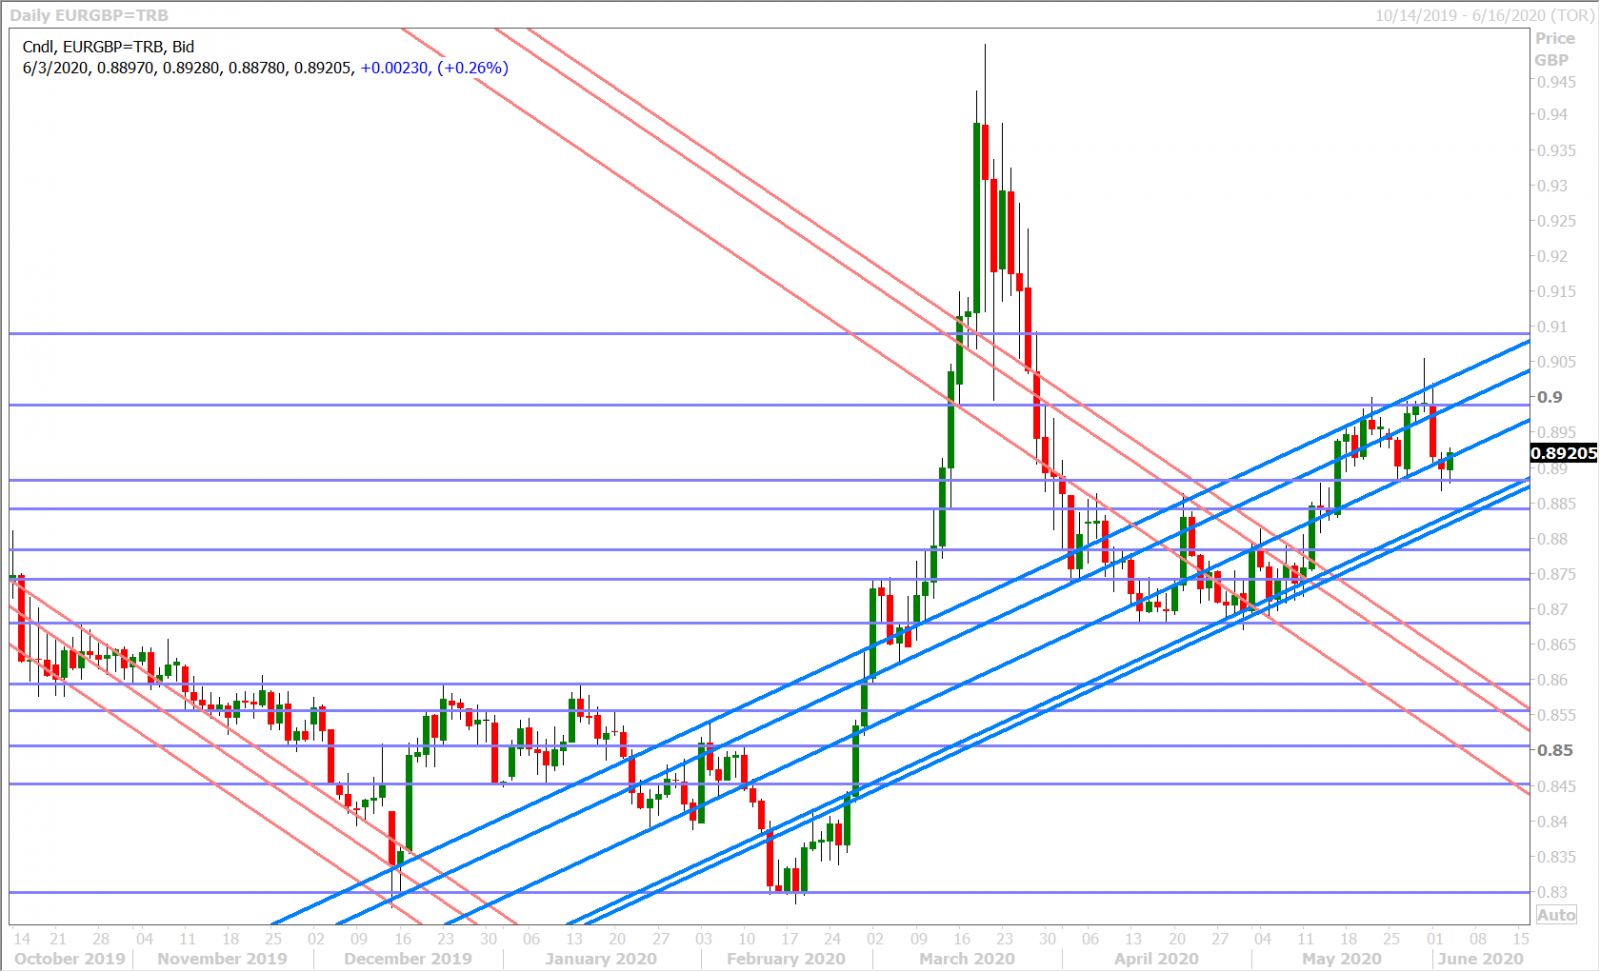The height and width of the screenshot is (972, 1600).
Task: Click the 'Price' axis header
Action: click(1555, 38)
